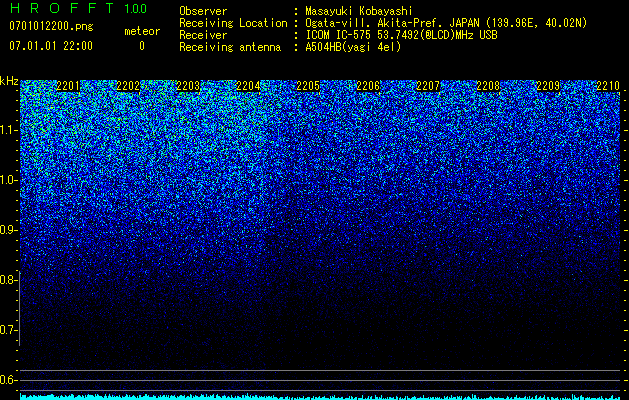
Task: Click the 2208 time marker
Action: [x=488, y=85]
